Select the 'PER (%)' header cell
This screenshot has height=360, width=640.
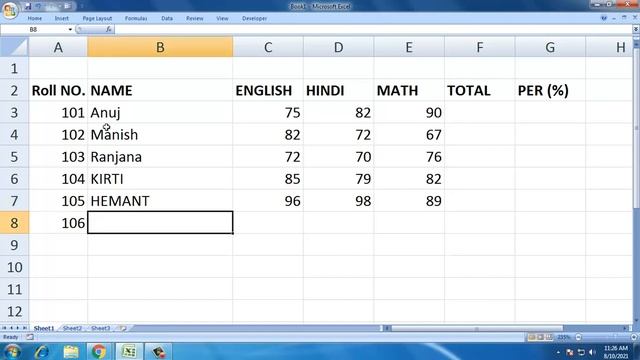pos(550,90)
